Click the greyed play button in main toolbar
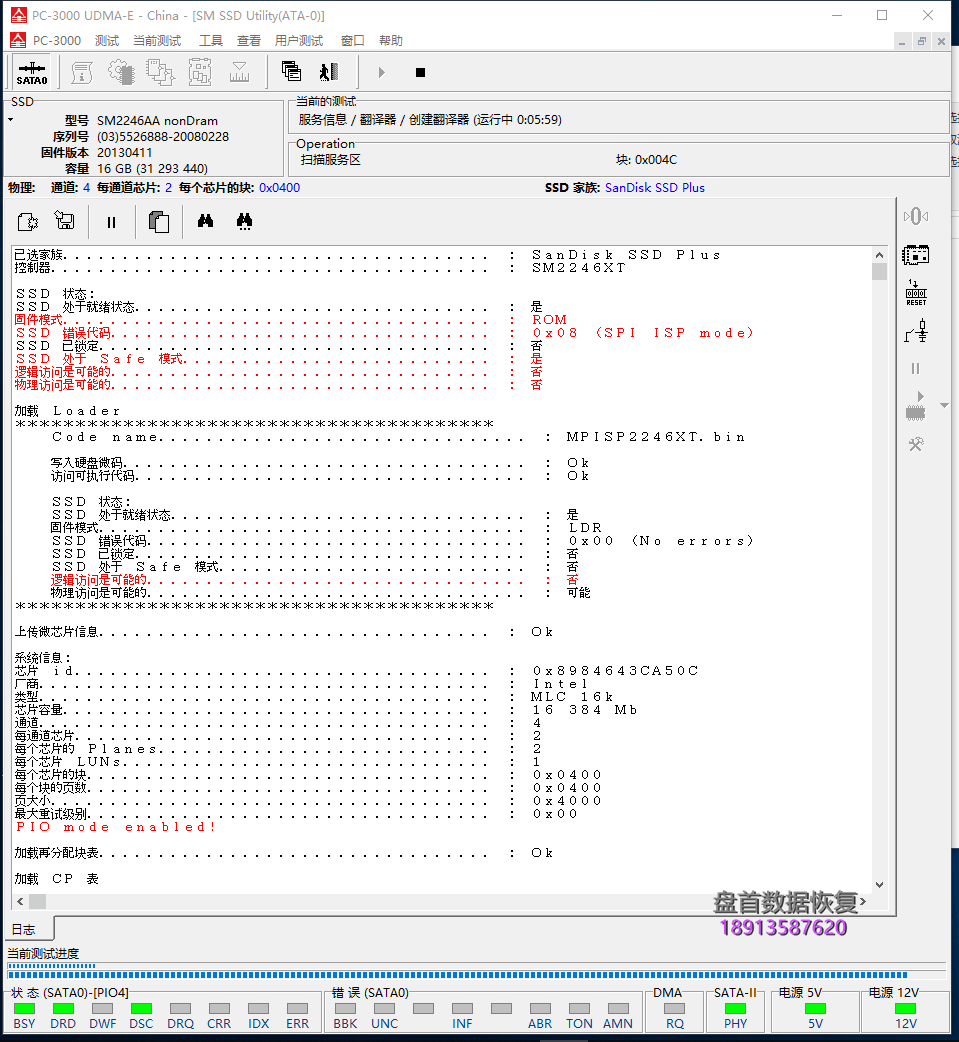 pos(381,72)
